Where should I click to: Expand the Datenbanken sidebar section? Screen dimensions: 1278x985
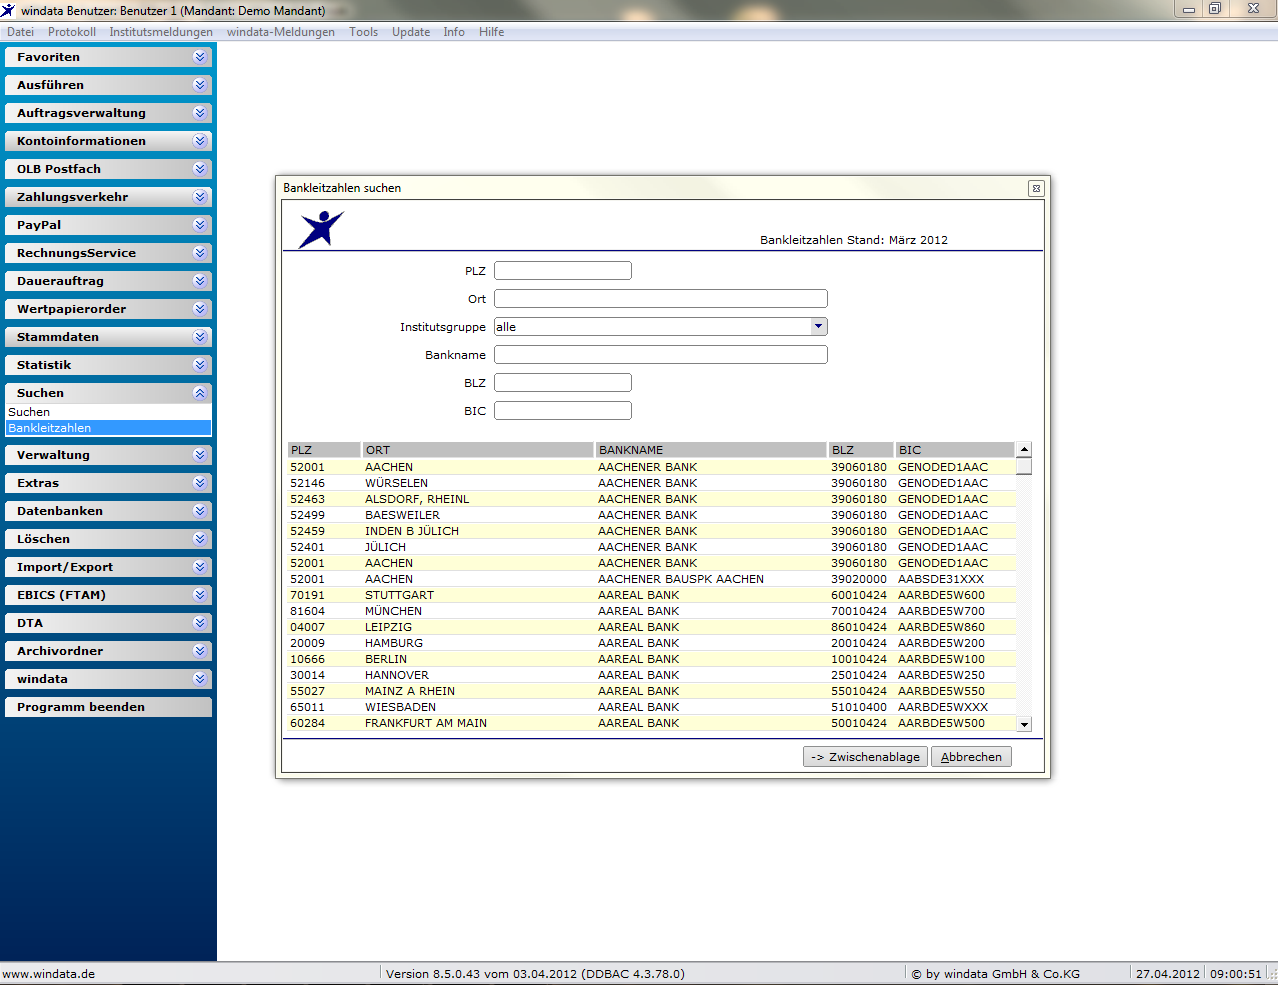pos(108,511)
